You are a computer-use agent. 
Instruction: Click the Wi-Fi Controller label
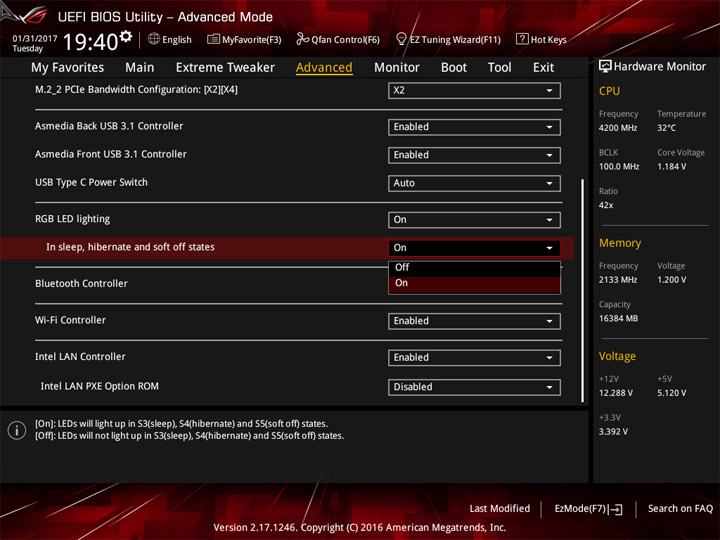point(70,320)
